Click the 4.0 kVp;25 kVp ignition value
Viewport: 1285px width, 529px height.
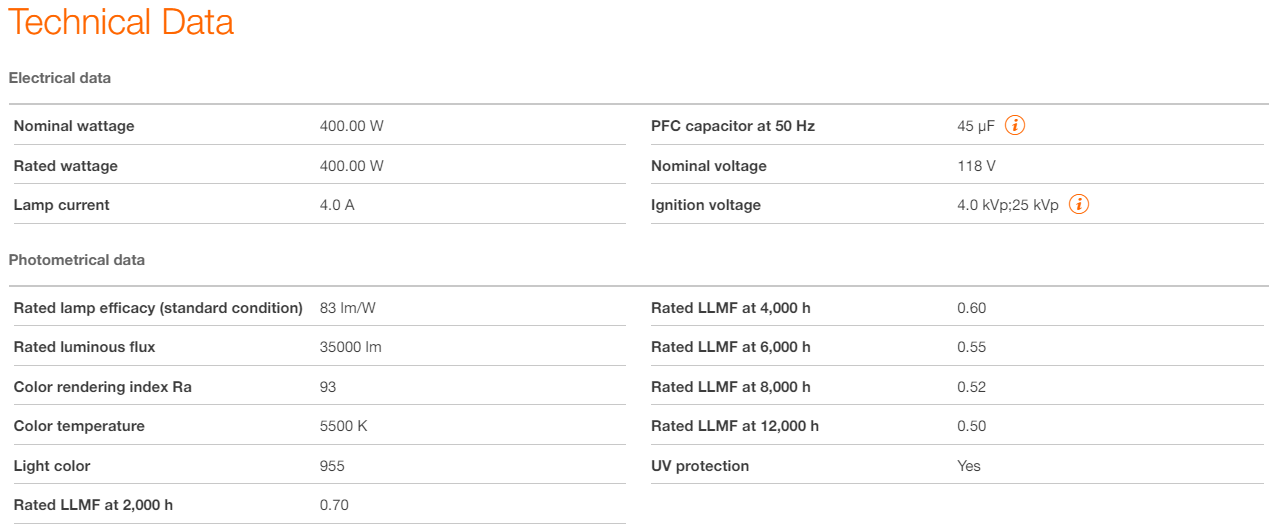pyautogui.click(x=1008, y=205)
